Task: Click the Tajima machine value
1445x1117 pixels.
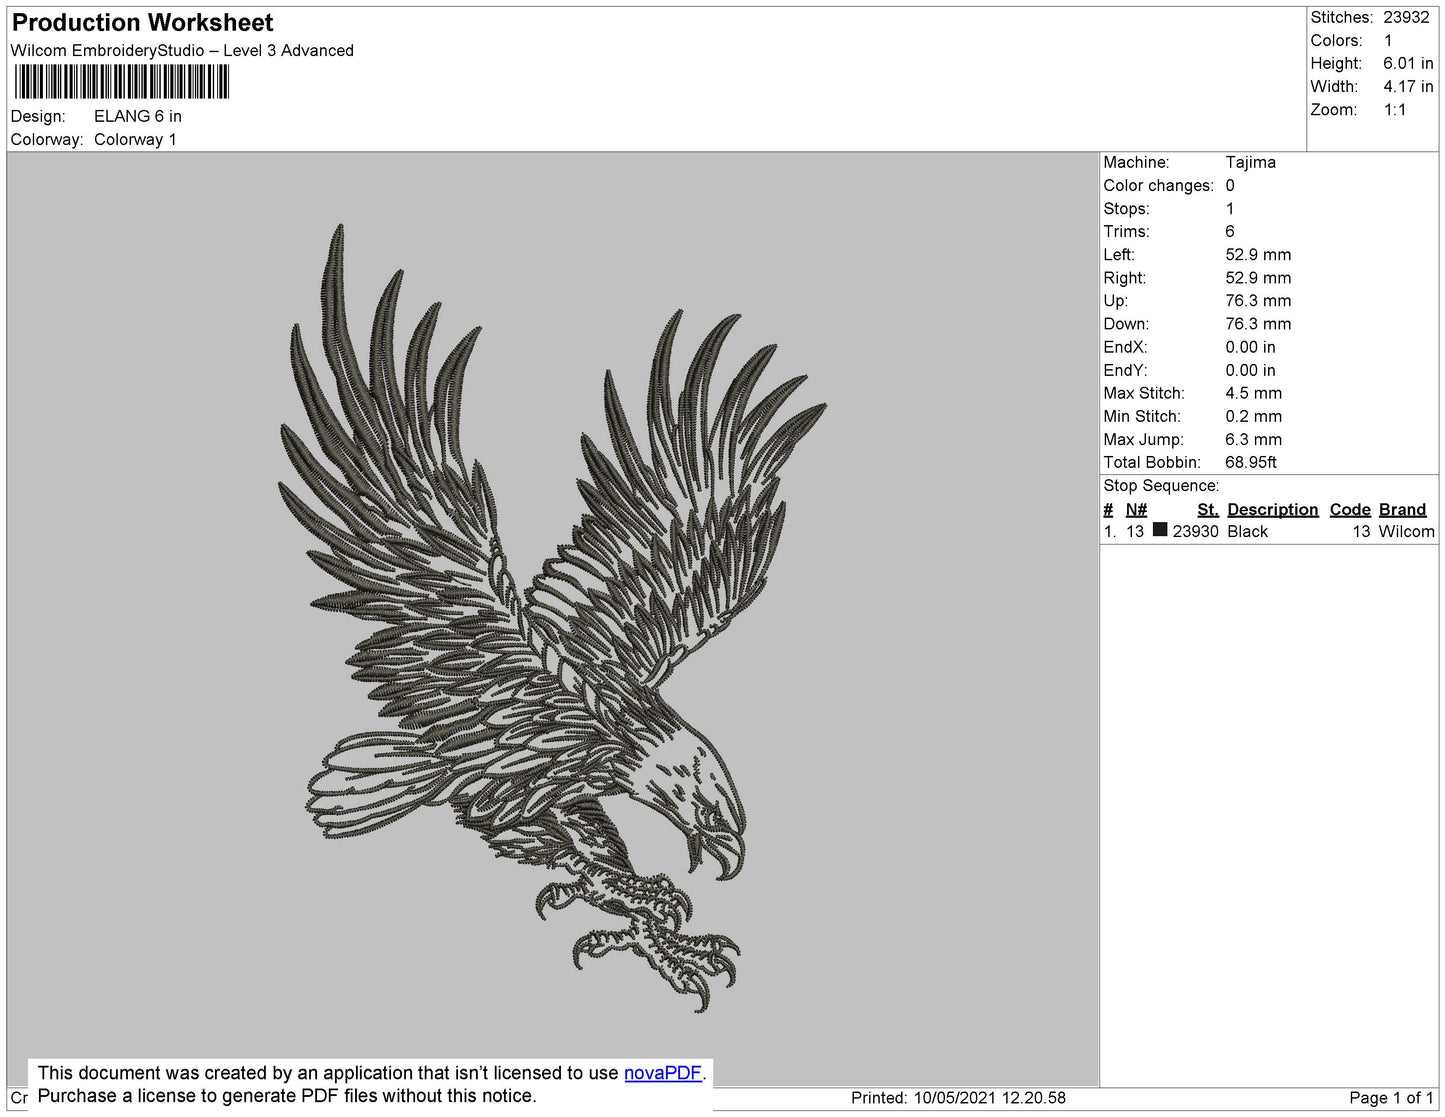Action: point(1250,162)
